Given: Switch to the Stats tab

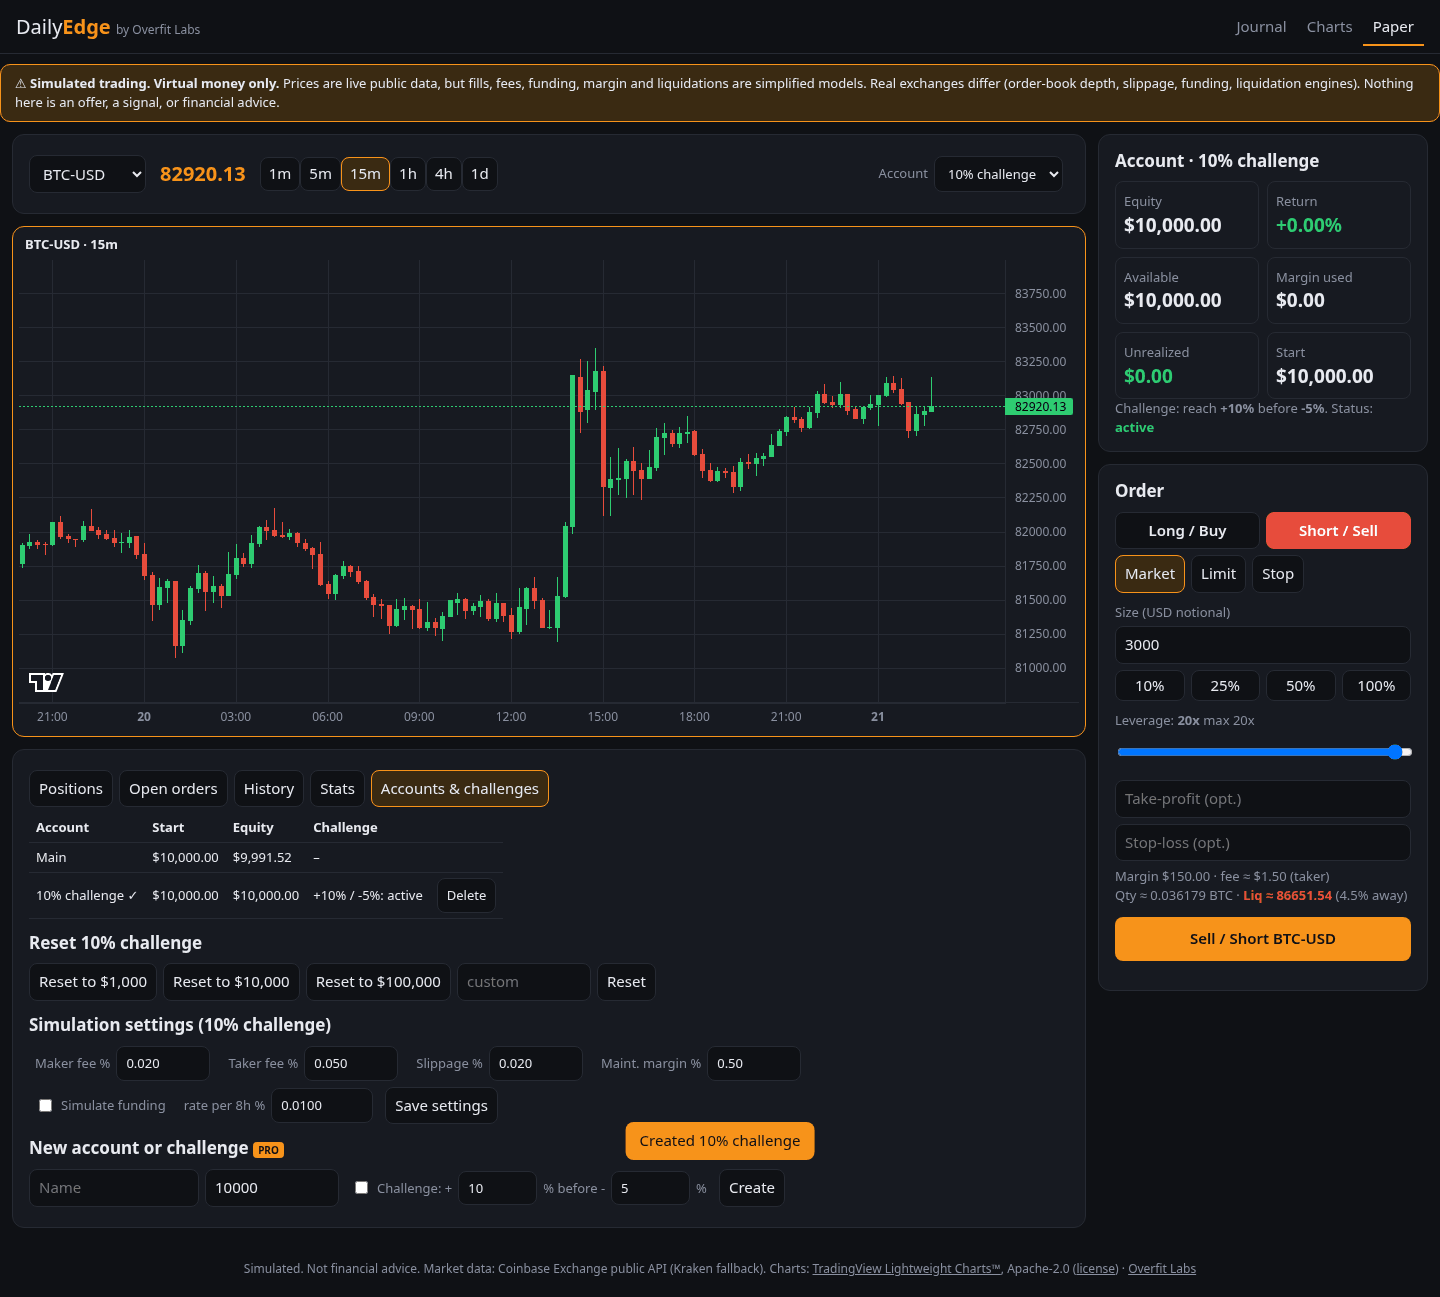Looking at the screenshot, I should 337,789.
